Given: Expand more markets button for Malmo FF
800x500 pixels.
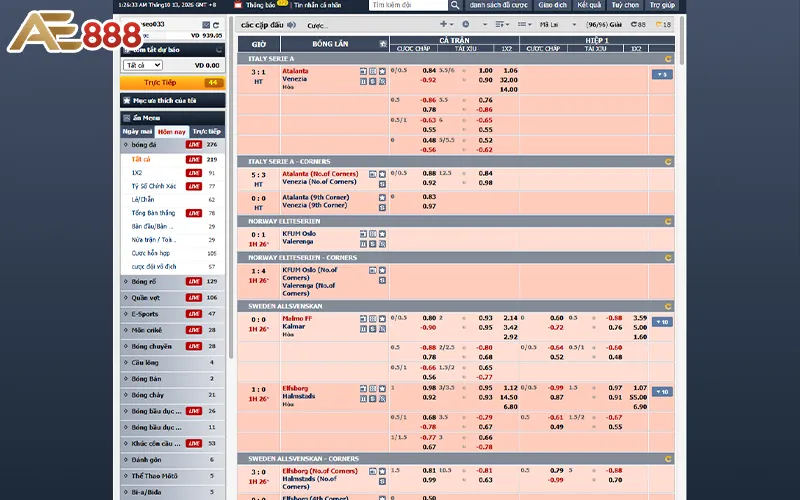Looking at the screenshot, I should [x=662, y=322].
